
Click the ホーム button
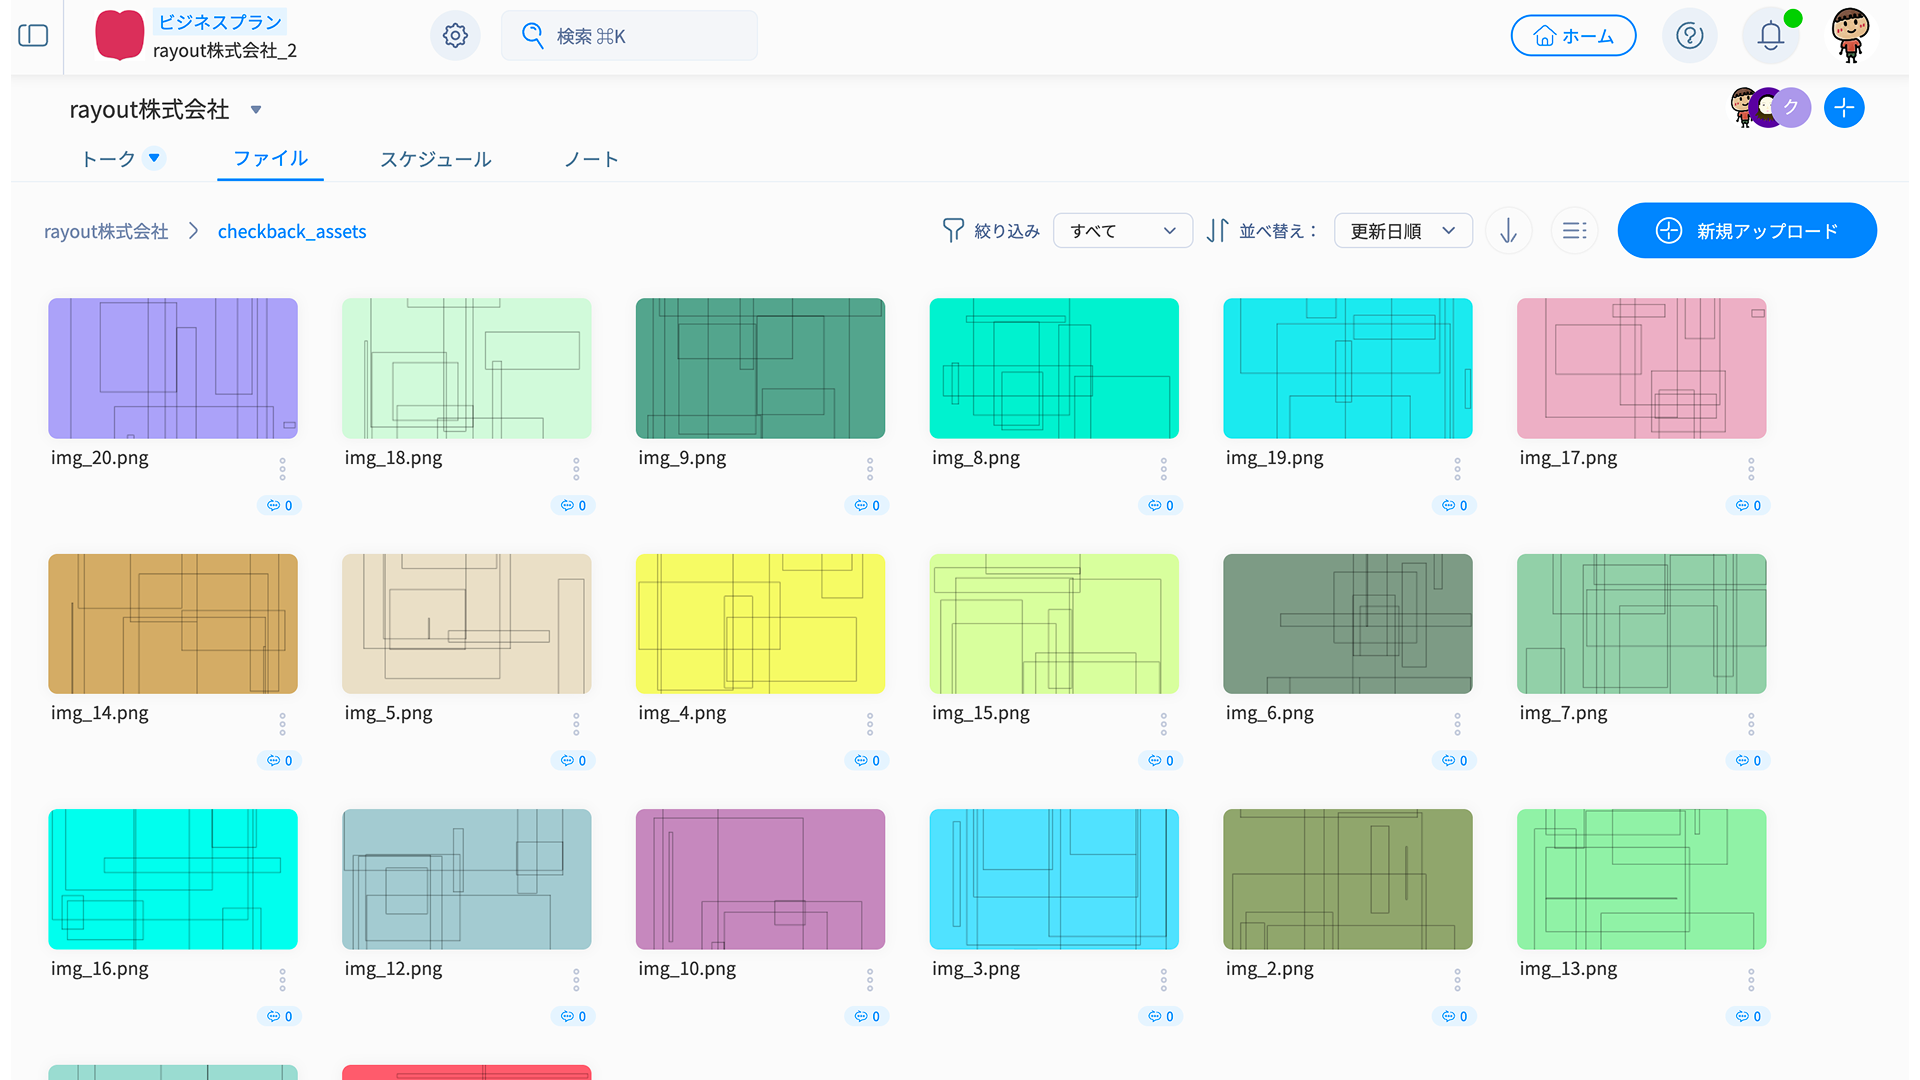point(1573,36)
